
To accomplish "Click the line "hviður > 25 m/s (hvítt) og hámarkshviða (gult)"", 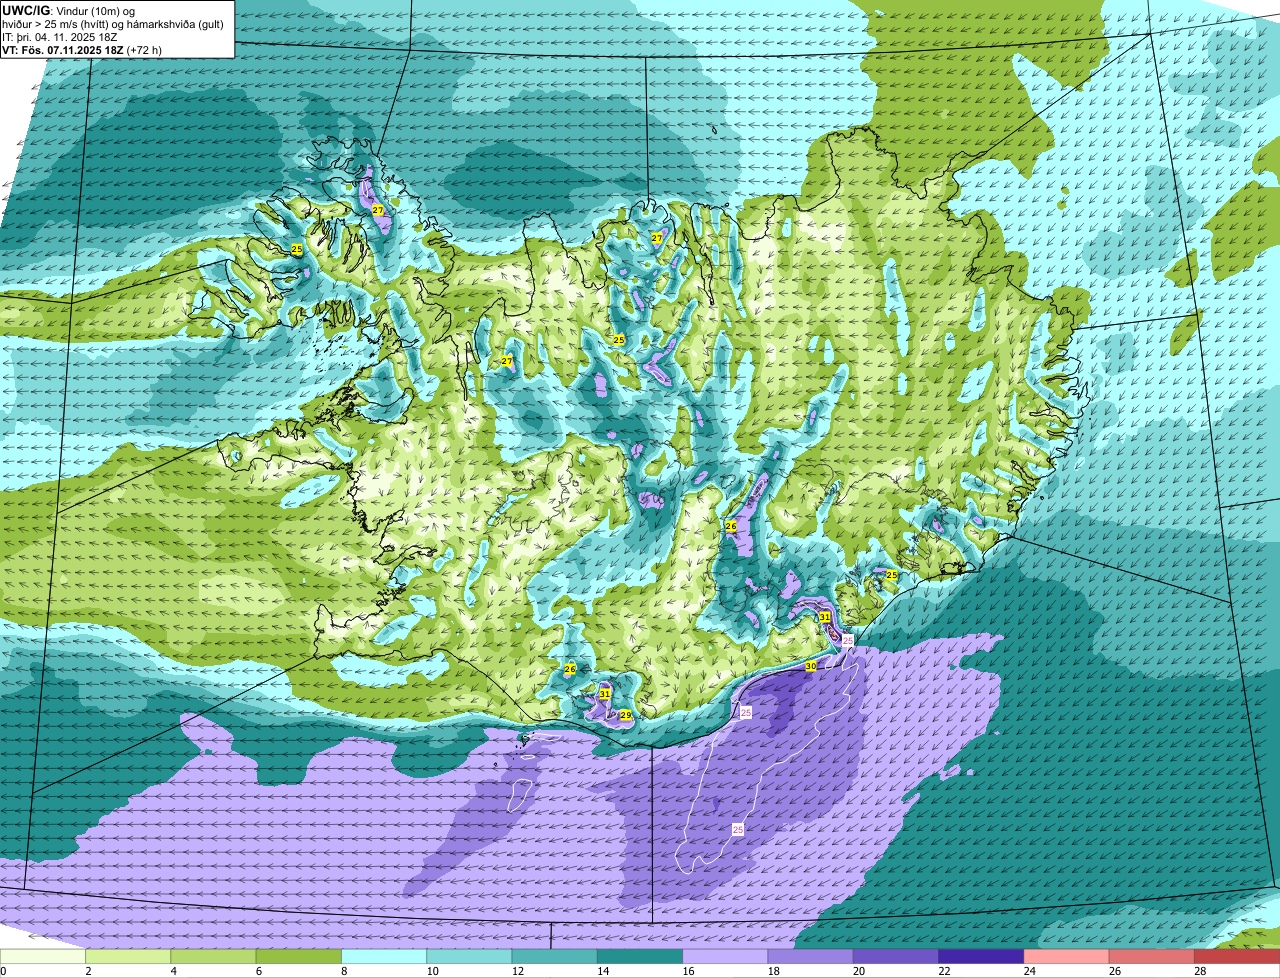I will click(113, 23).
